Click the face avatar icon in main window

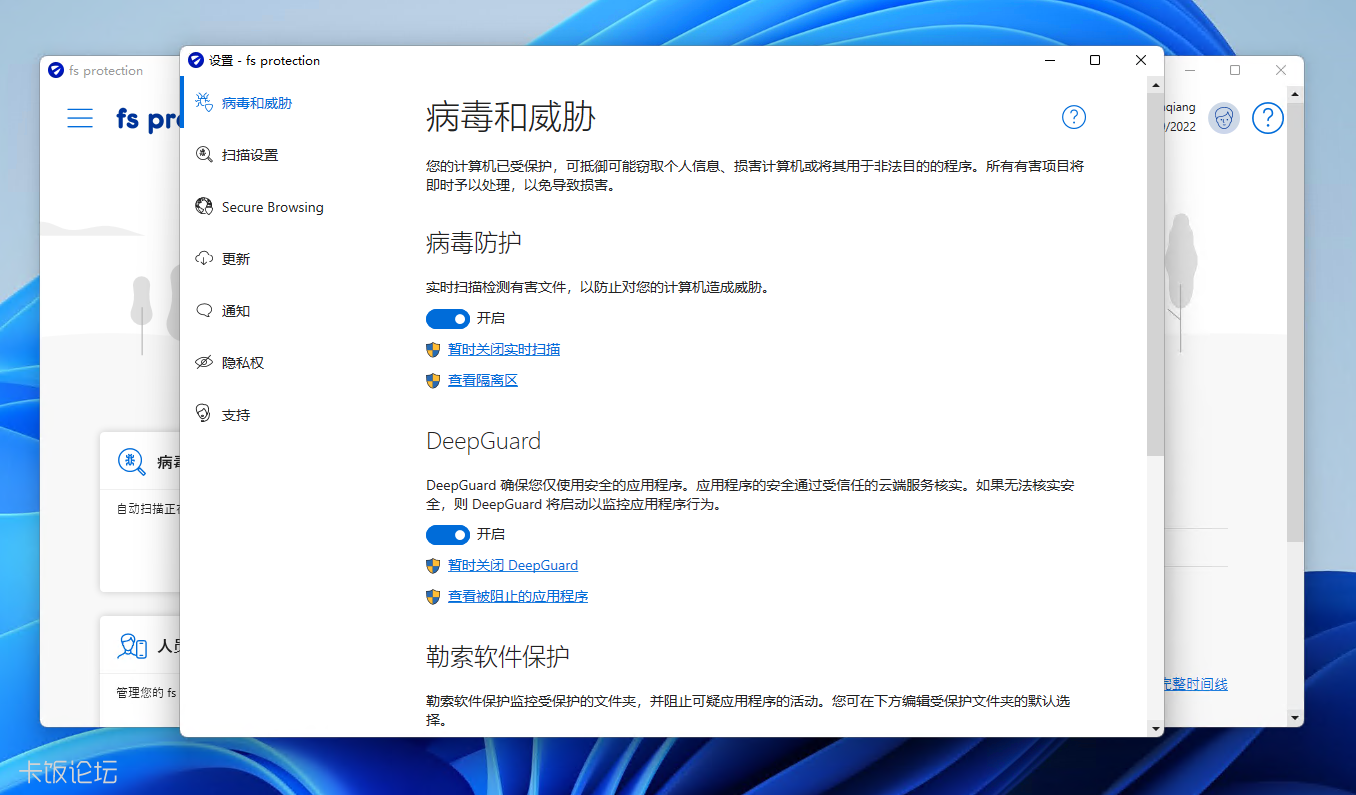point(1223,117)
